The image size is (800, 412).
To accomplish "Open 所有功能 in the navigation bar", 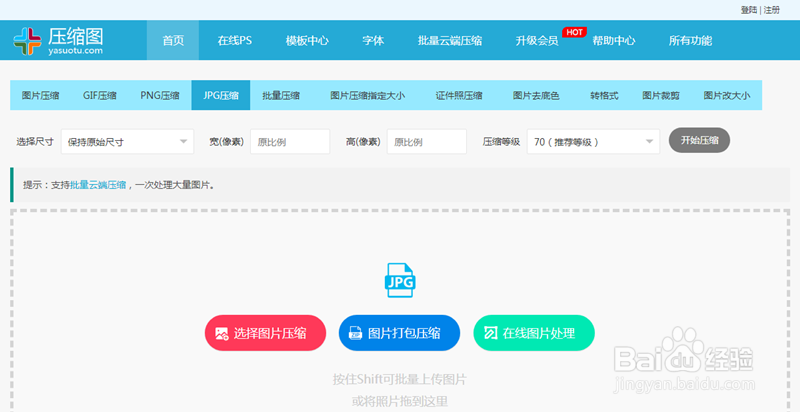I will 690,41.
